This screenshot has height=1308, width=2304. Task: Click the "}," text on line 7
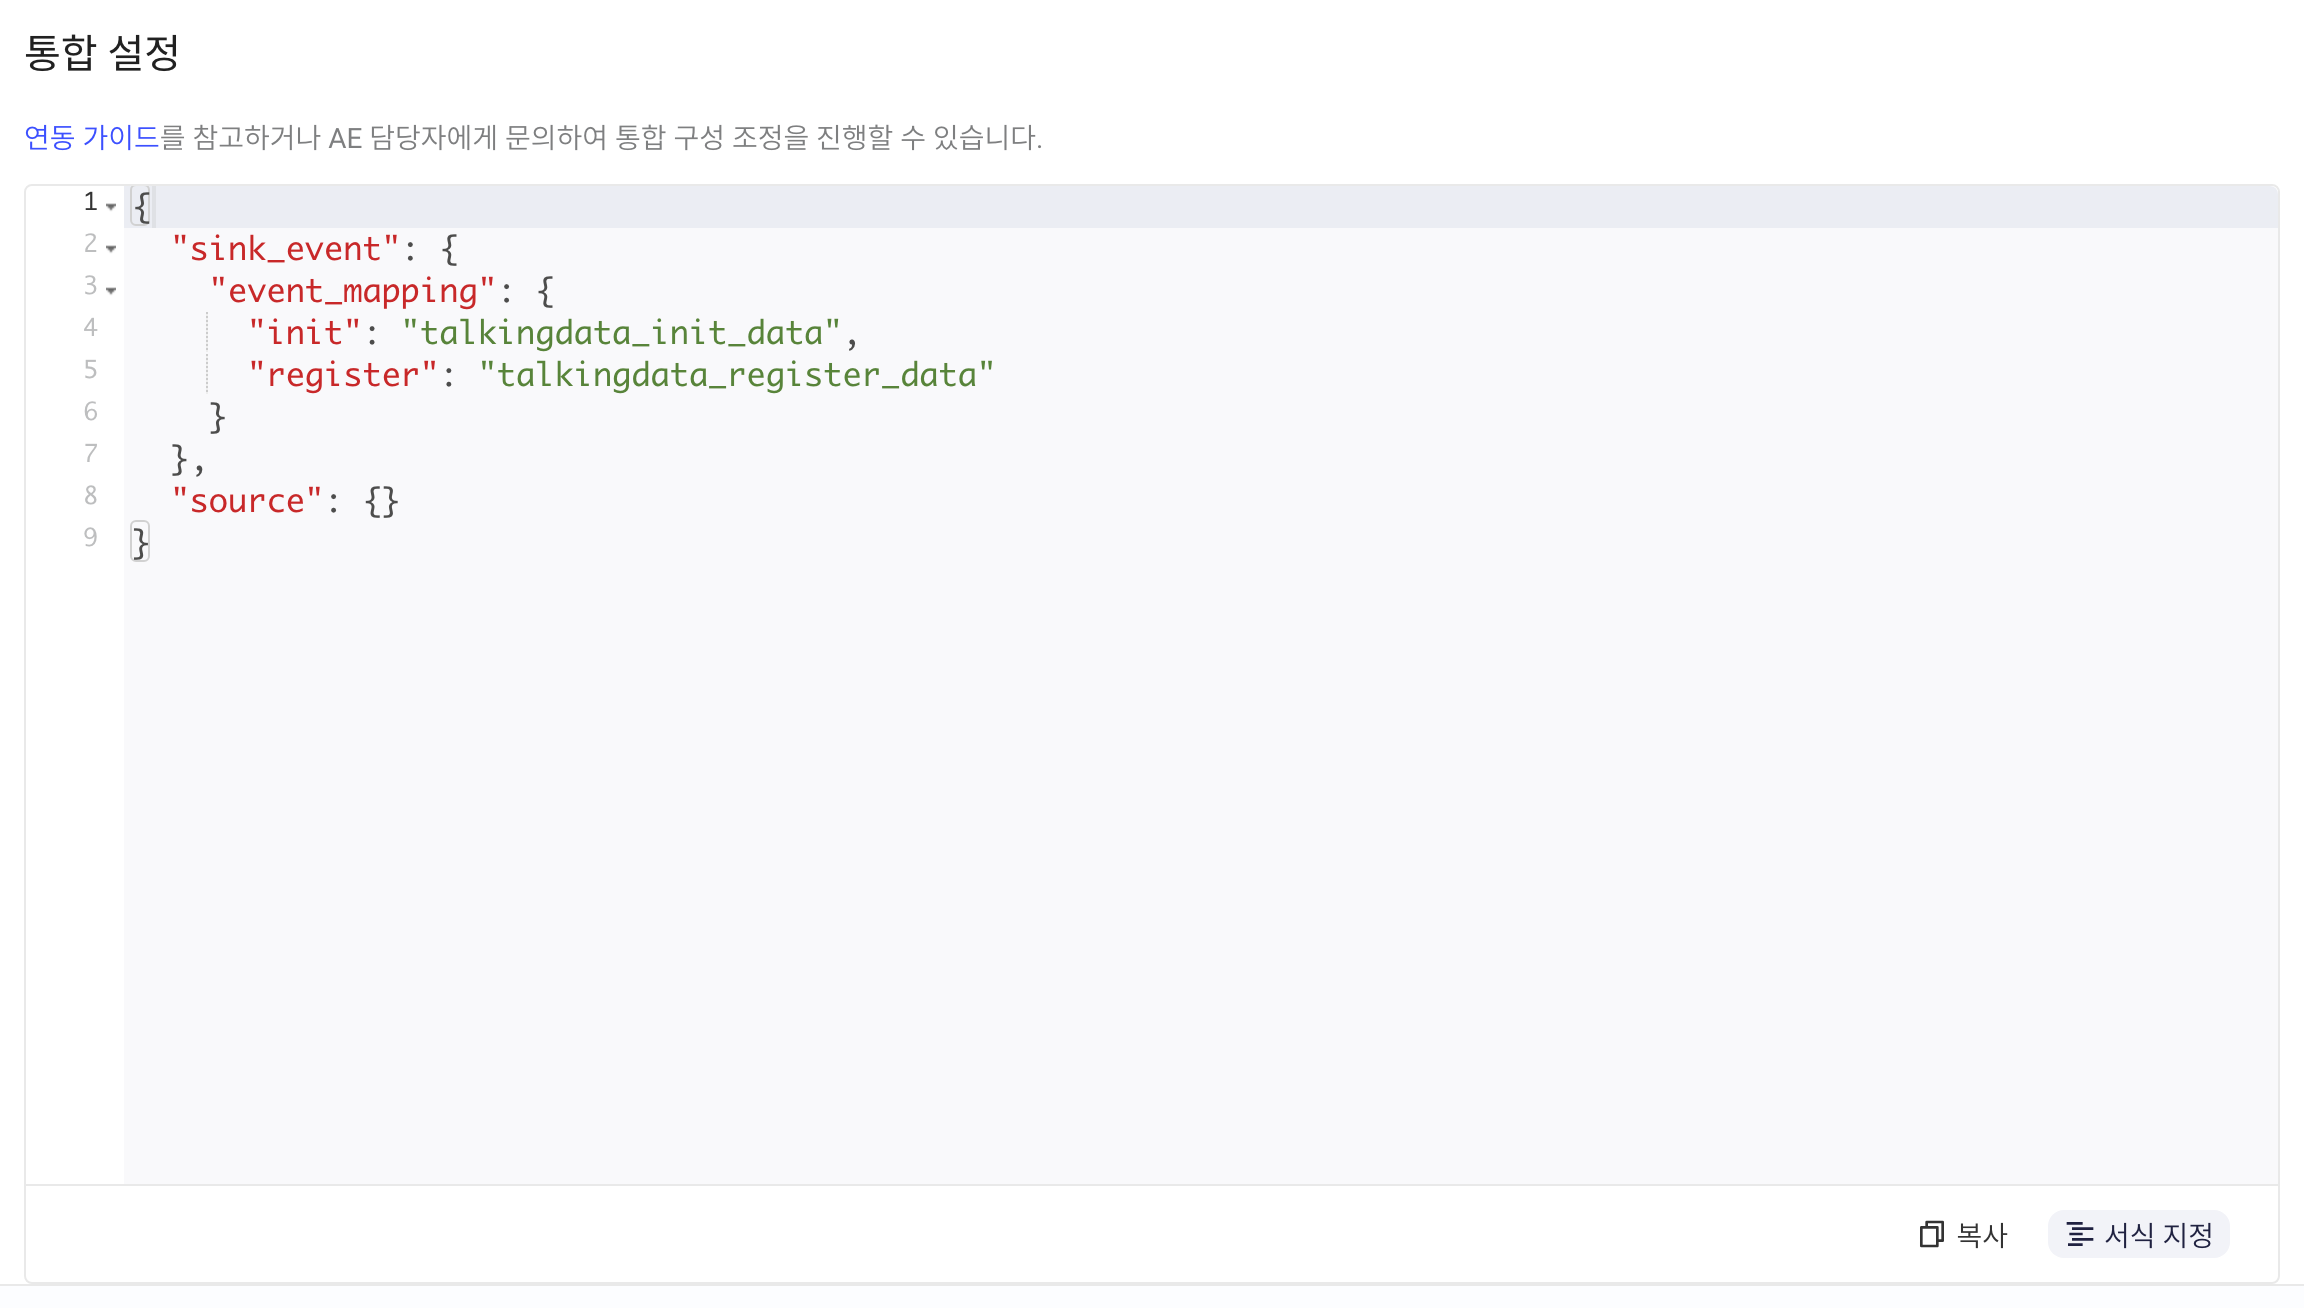coord(187,459)
